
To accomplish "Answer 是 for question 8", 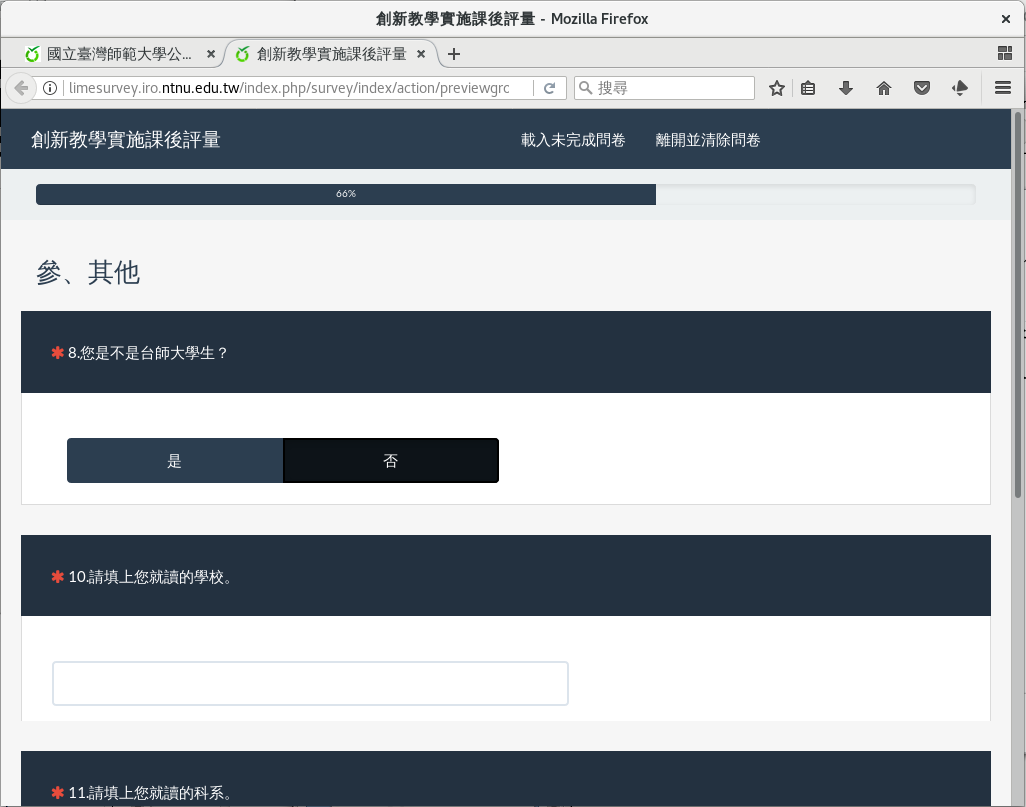I will [175, 461].
